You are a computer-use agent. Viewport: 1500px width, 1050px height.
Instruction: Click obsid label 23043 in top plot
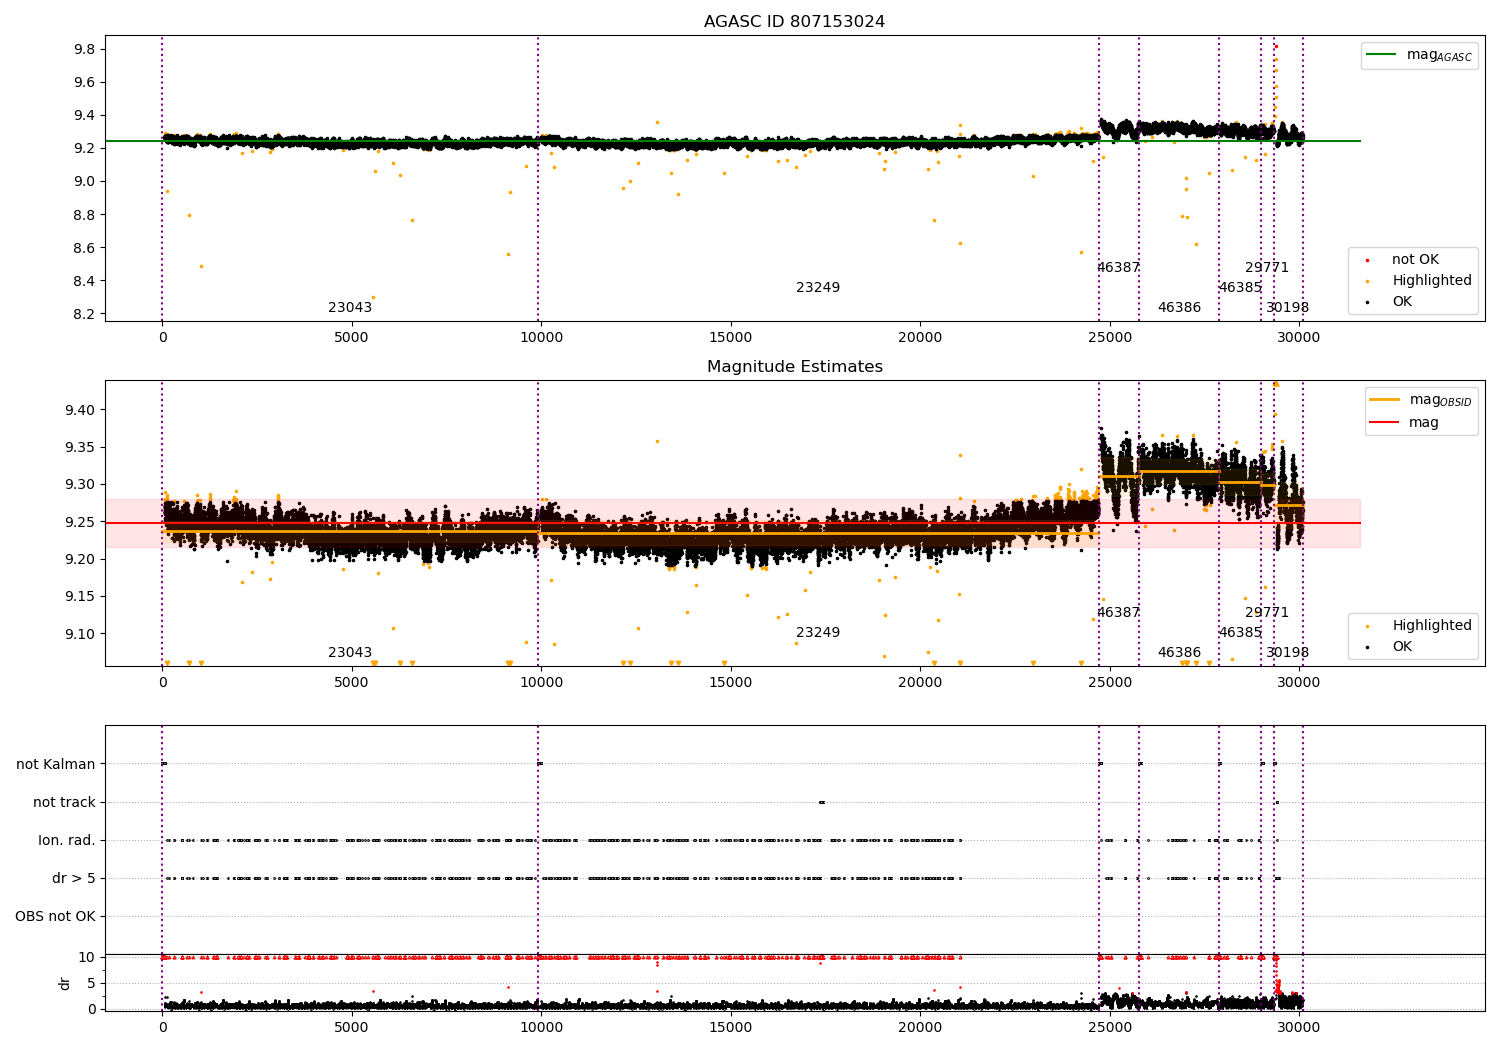(x=350, y=308)
